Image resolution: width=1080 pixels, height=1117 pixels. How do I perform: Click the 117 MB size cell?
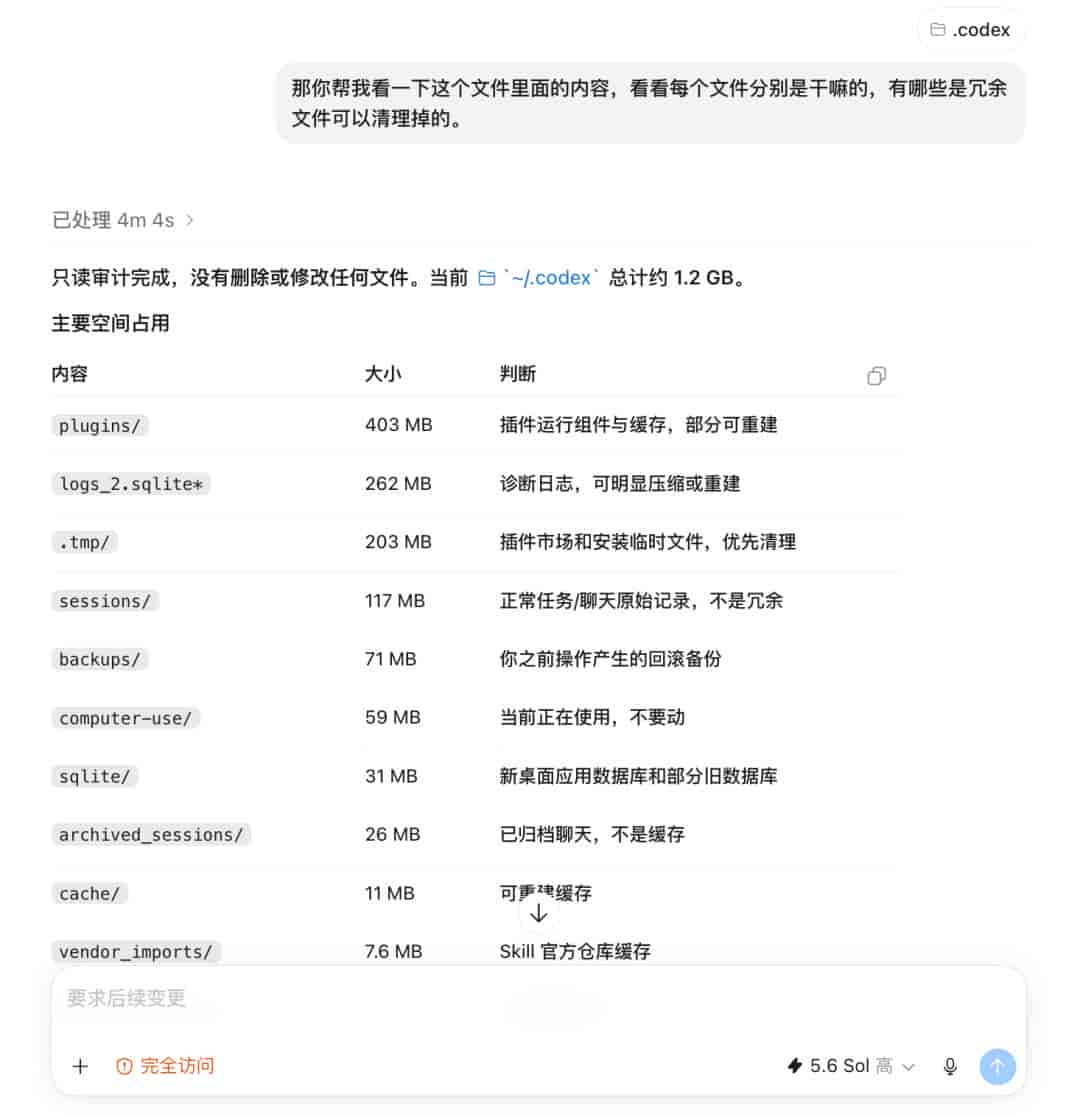click(395, 601)
